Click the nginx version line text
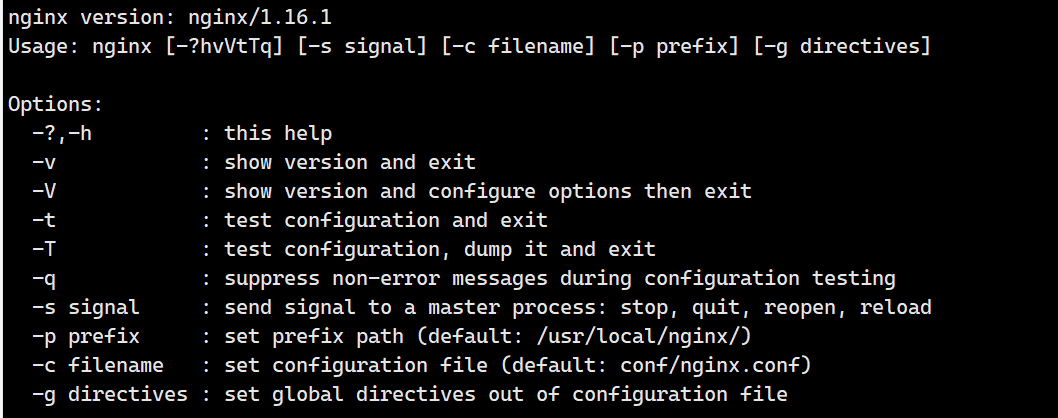Image resolution: width=1058 pixels, height=418 pixels. point(169,18)
